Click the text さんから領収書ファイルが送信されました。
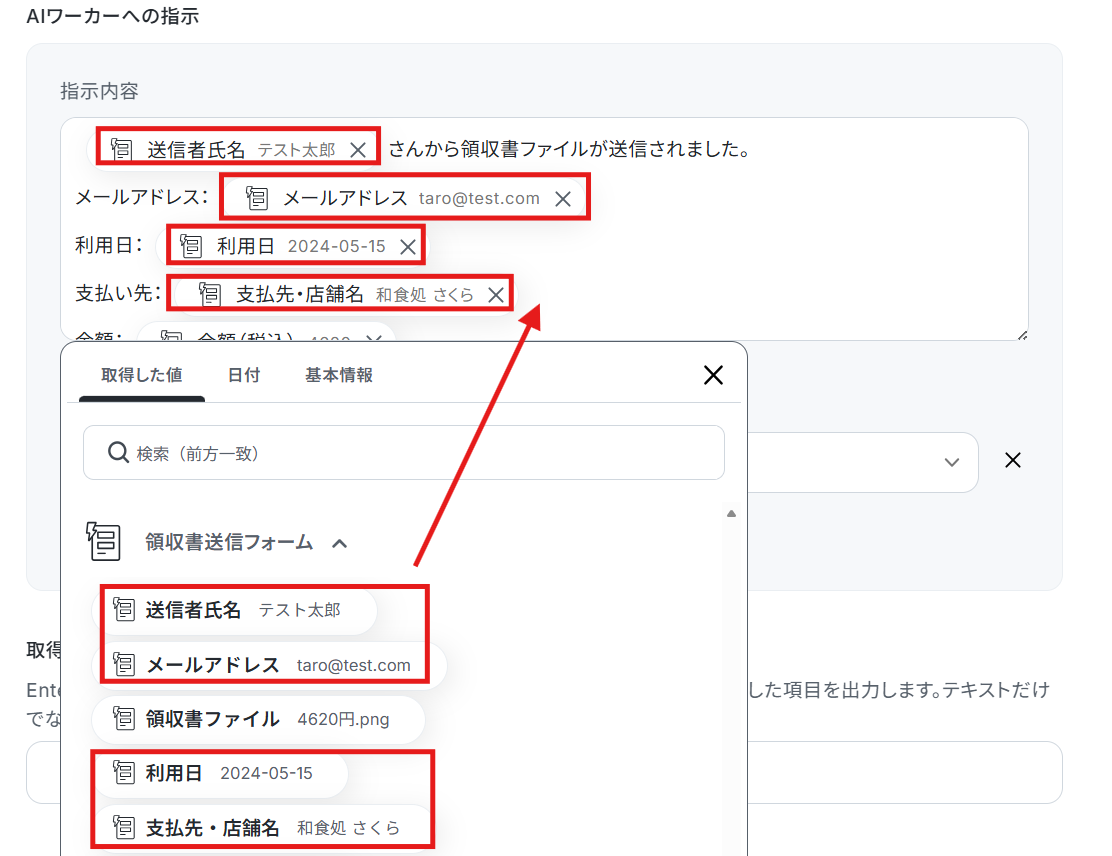This screenshot has height=856, width=1112. tap(569, 149)
